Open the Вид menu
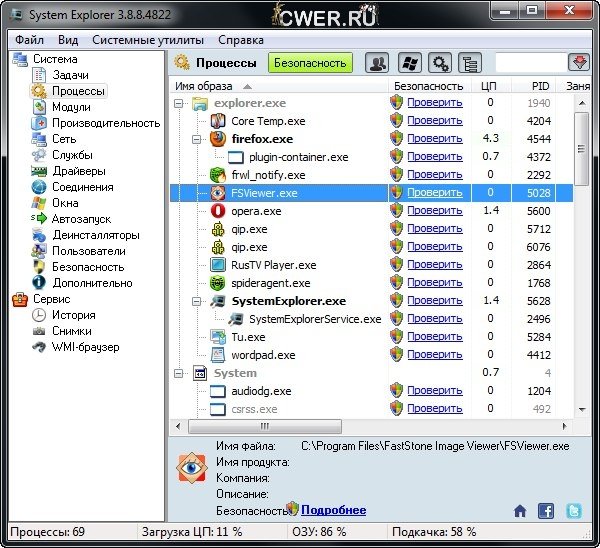Image resolution: width=600 pixels, height=548 pixels. (x=68, y=40)
